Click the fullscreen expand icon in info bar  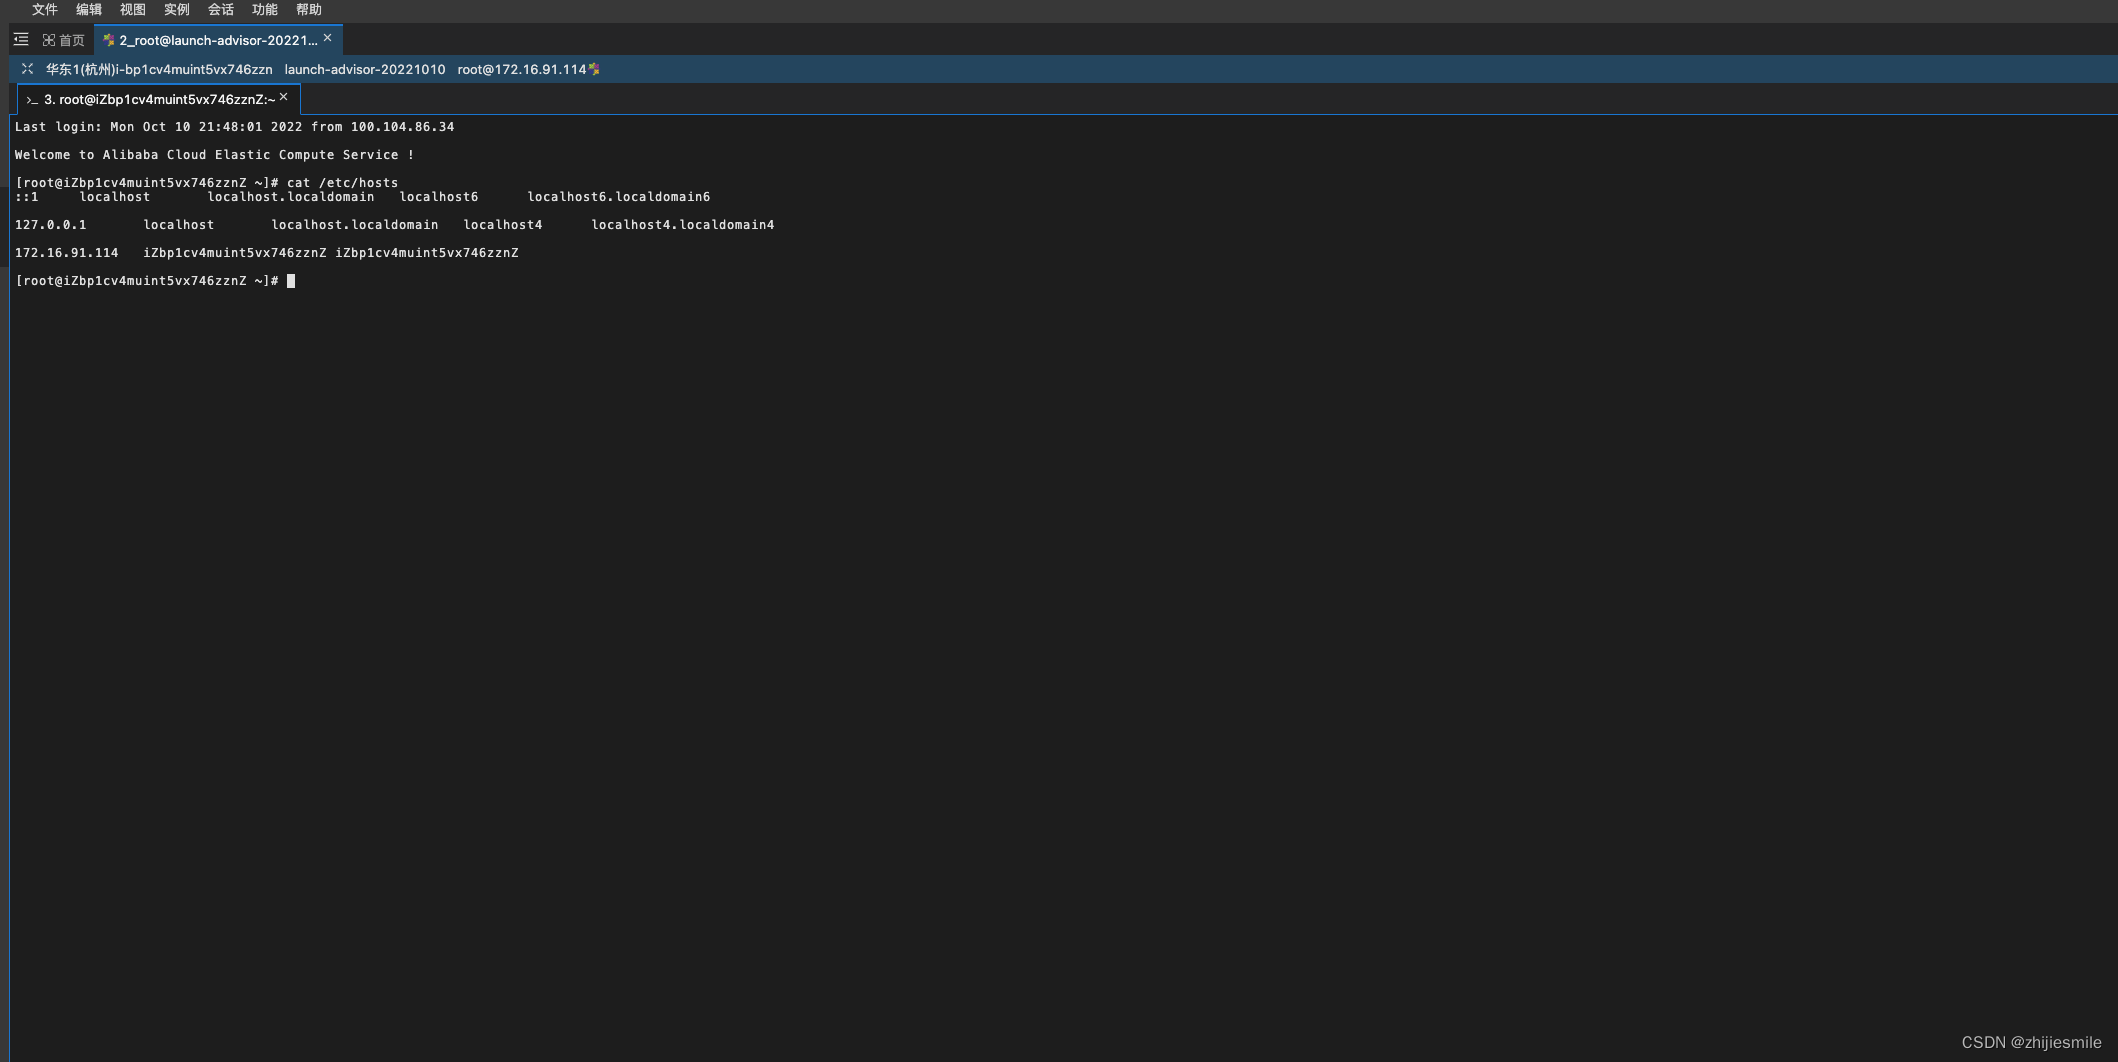click(x=27, y=69)
